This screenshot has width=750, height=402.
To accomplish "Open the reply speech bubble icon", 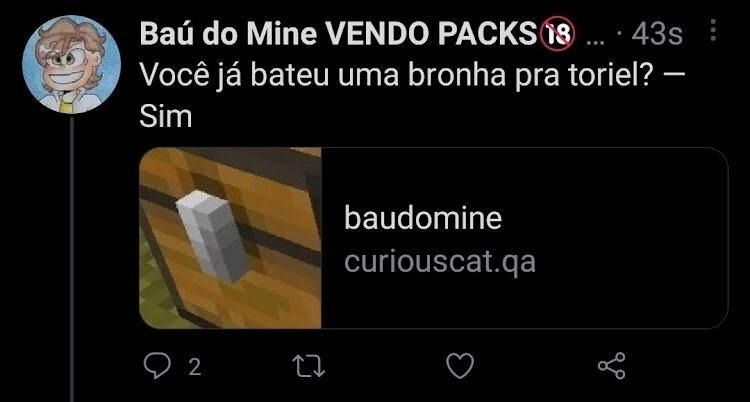I will click(x=157, y=367).
